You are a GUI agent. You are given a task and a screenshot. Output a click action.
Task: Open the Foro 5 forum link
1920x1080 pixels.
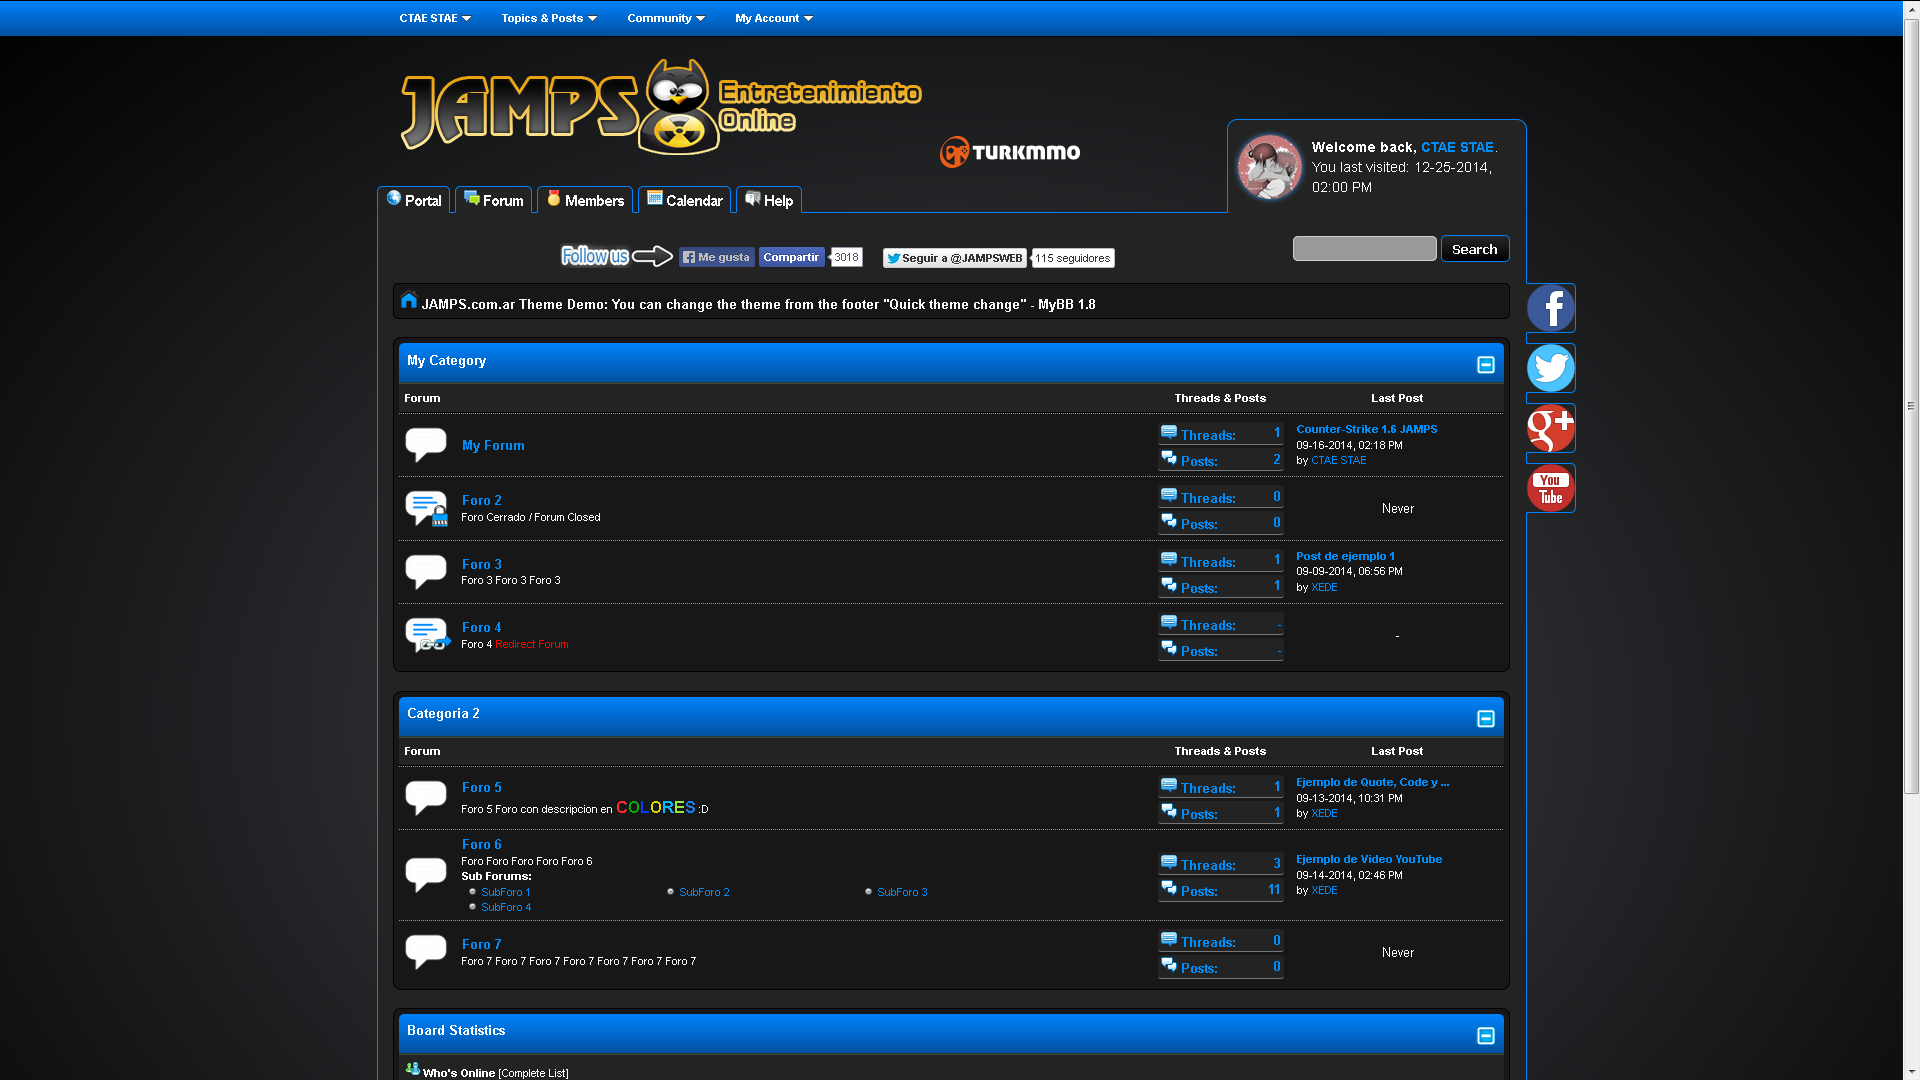point(482,787)
